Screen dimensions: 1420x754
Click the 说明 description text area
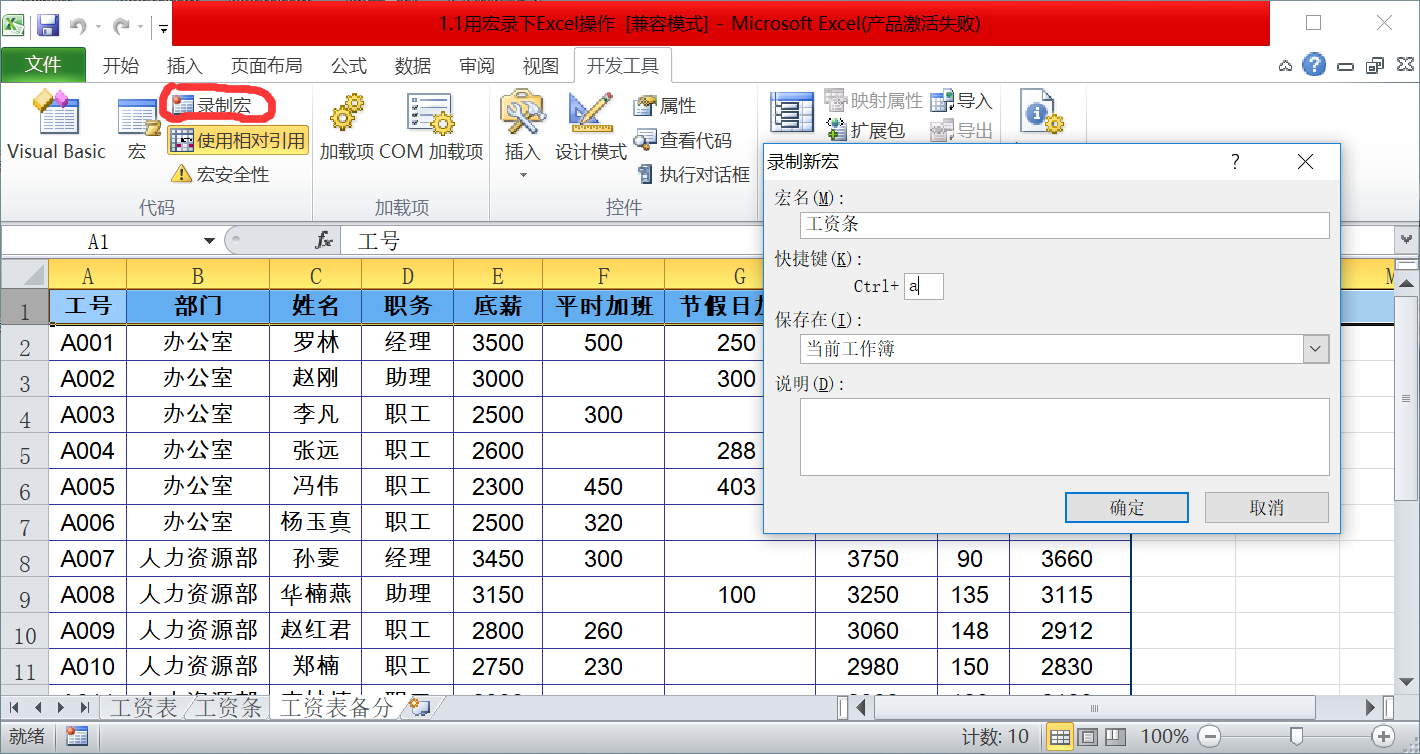click(1065, 436)
